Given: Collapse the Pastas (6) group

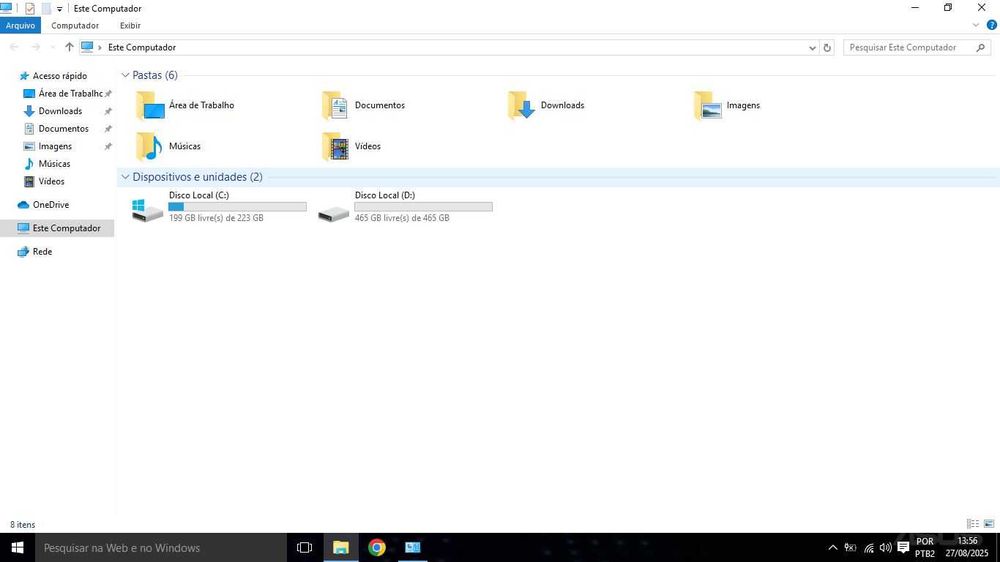Looking at the screenshot, I should [125, 75].
